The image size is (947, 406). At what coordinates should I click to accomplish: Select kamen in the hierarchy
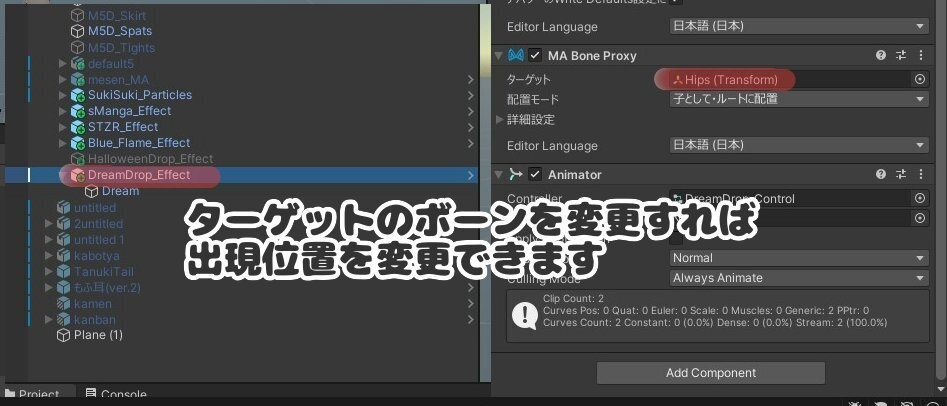point(92,303)
